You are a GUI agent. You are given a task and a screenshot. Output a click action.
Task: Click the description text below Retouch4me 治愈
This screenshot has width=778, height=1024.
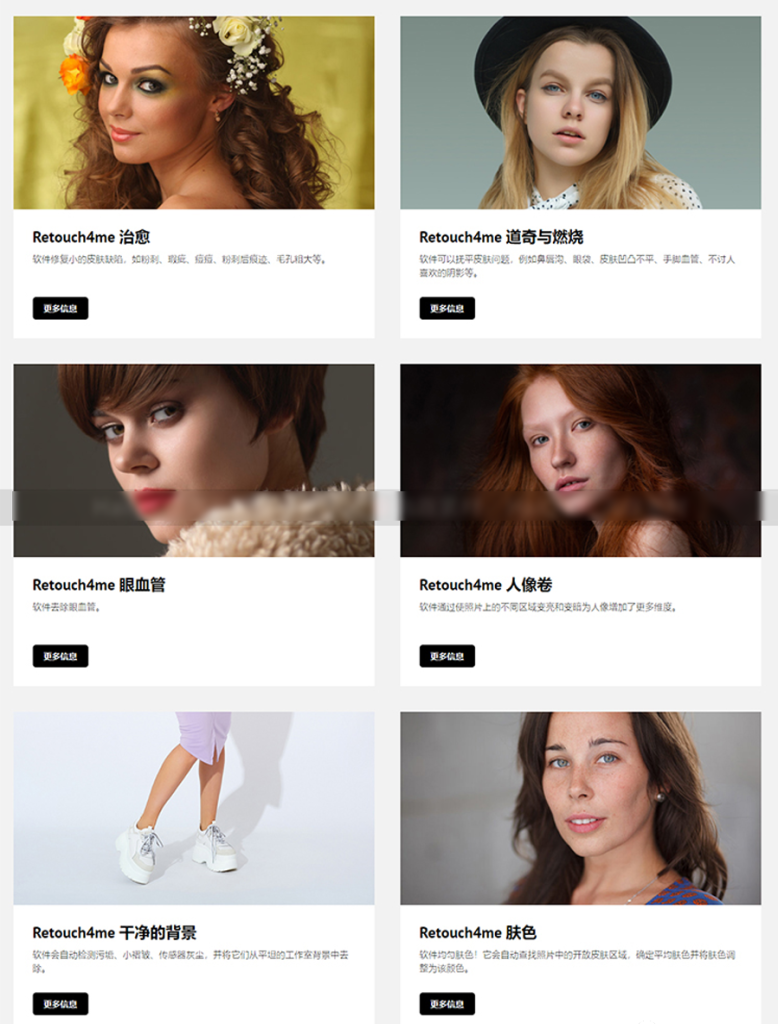tap(180, 259)
